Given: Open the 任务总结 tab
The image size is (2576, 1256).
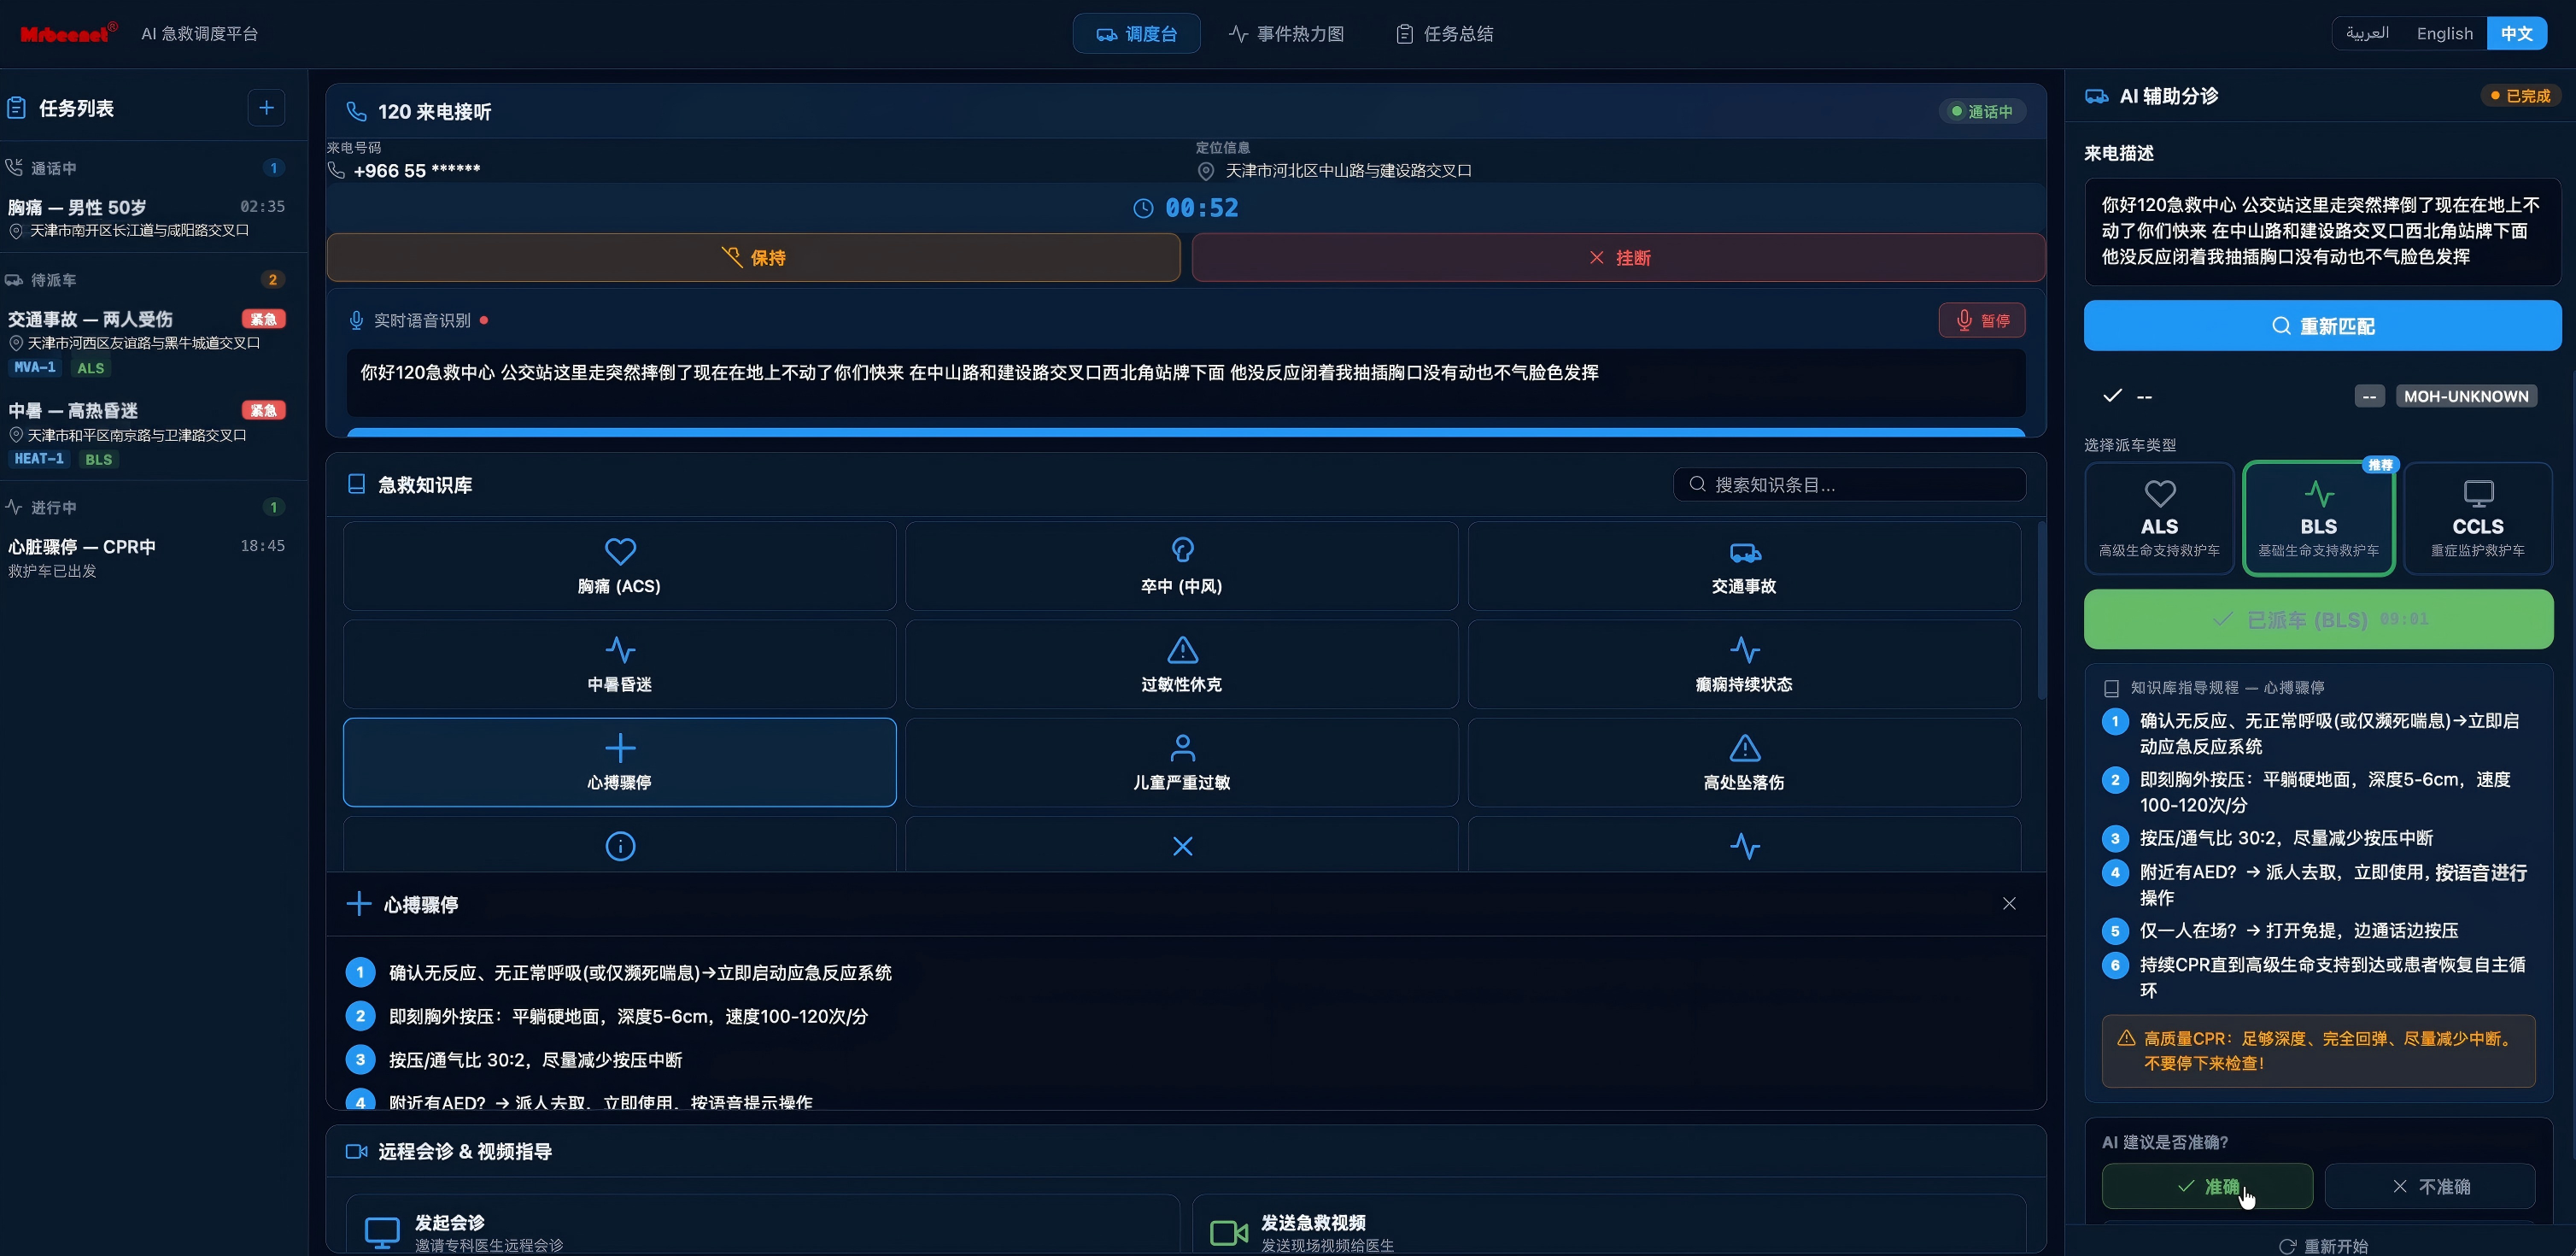Looking at the screenshot, I should point(1444,33).
